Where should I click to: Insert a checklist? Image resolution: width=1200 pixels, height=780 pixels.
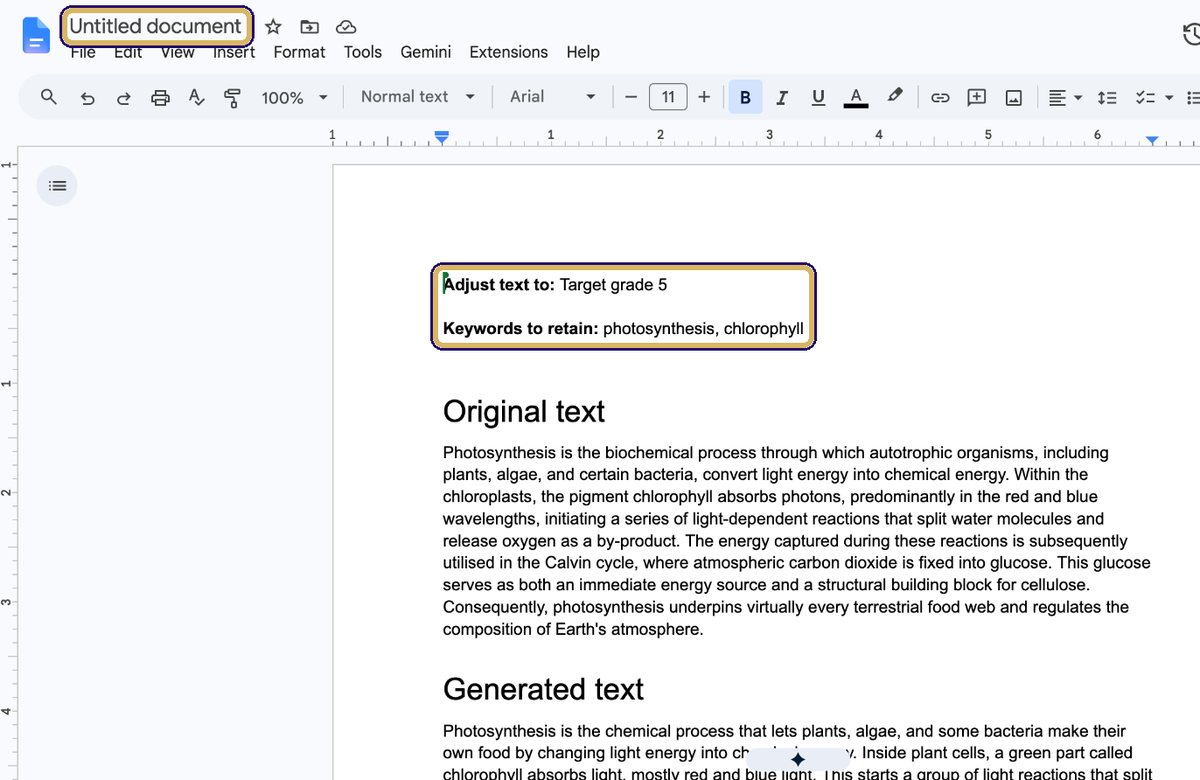click(1145, 97)
